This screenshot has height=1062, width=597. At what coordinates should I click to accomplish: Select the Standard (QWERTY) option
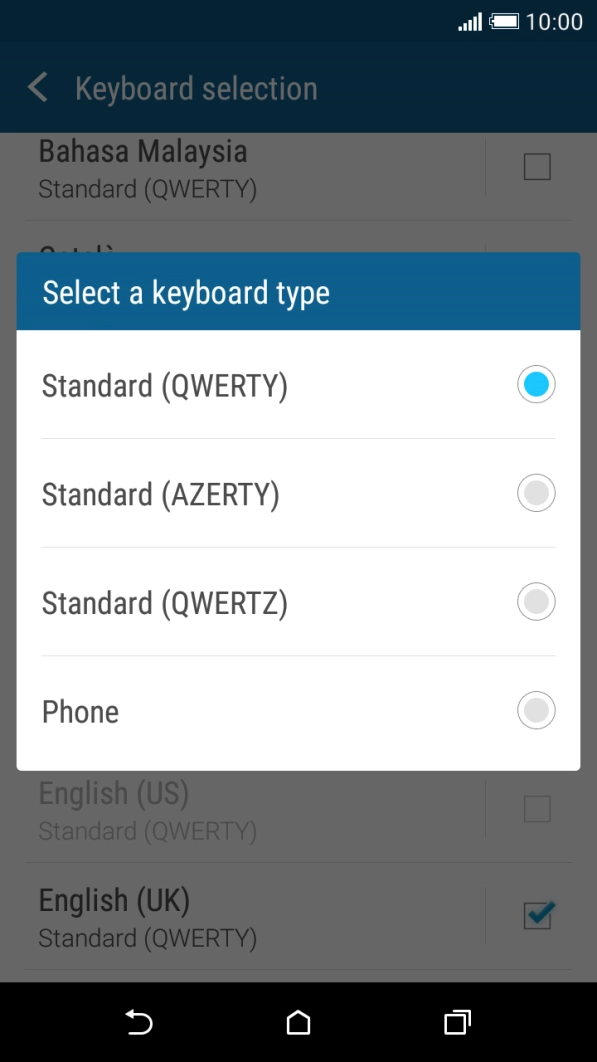[x=536, y=383]
